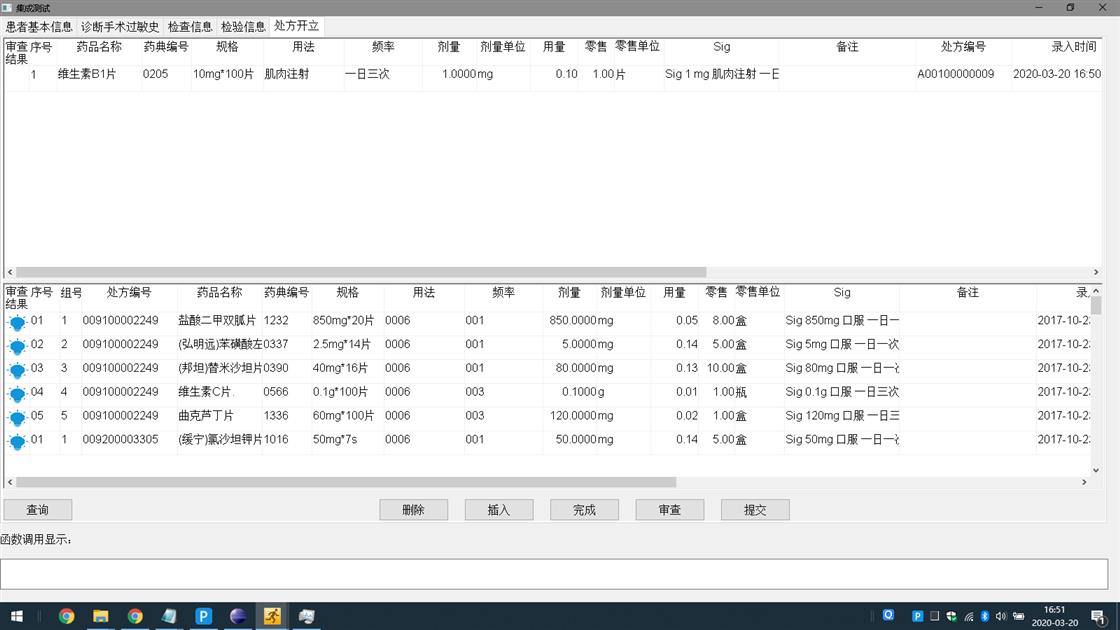Viewport: 1120px width, 630px height.
Task: Switch to the 检验信息 tab
Action: click(243, 27)
